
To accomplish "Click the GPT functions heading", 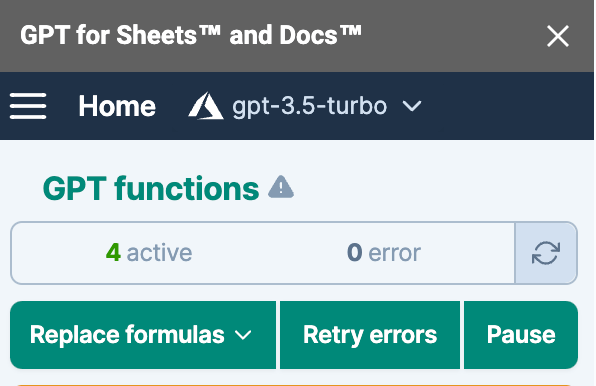I will point(151,188).
